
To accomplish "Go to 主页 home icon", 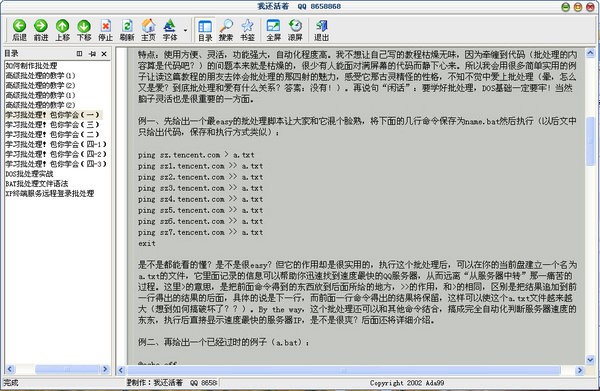I will [x=148, y=26].
